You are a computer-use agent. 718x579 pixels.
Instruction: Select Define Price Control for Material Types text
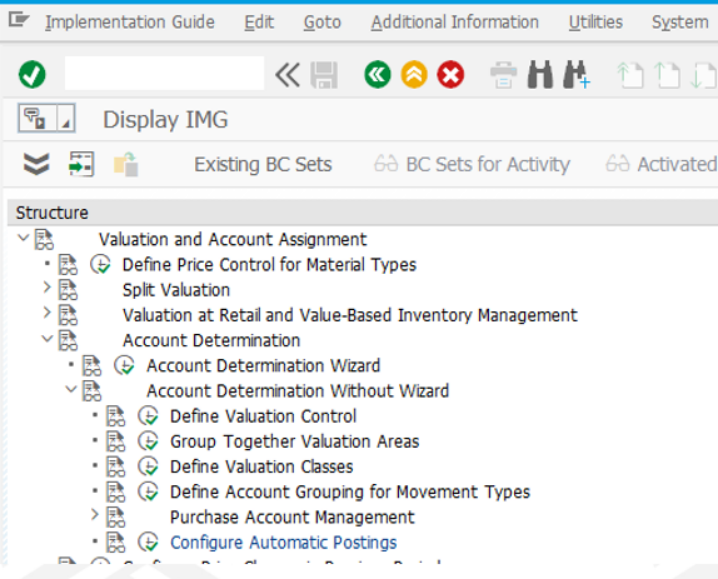(269, 265)
